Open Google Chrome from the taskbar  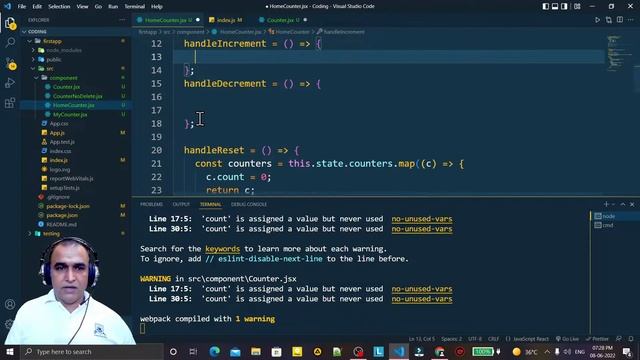(440, 351)
